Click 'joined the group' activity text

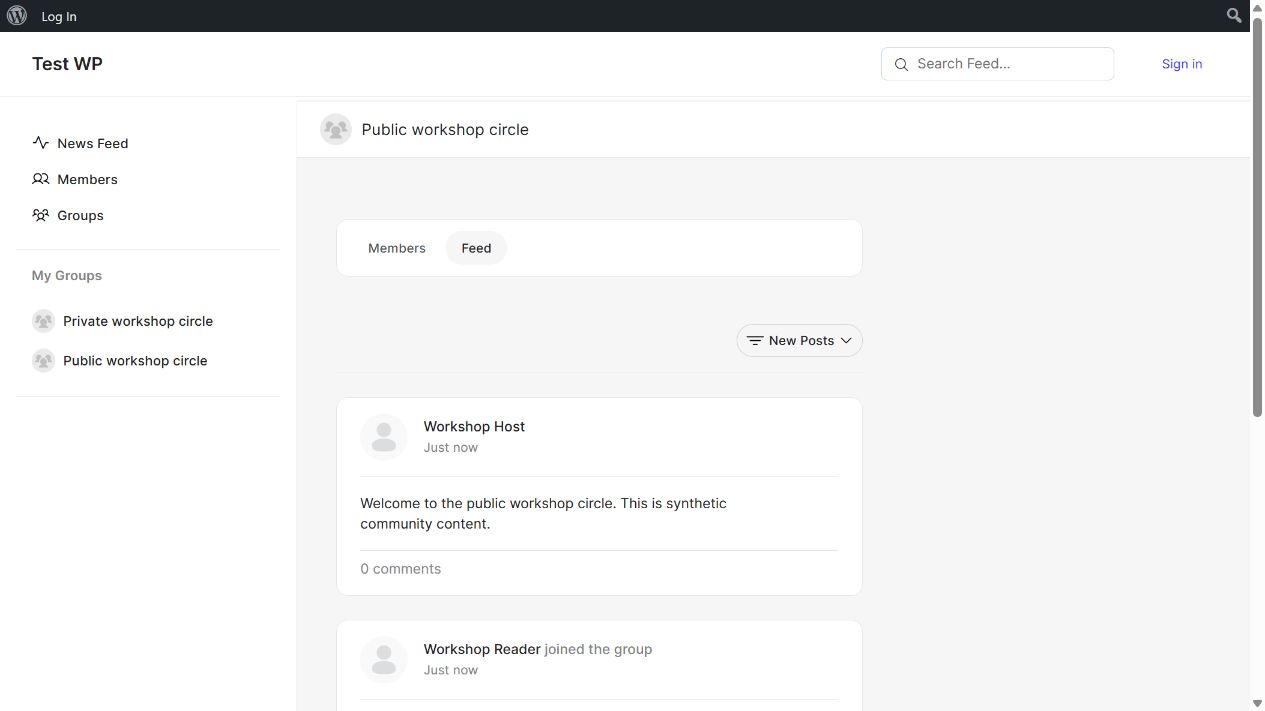(x=598, y=649)
